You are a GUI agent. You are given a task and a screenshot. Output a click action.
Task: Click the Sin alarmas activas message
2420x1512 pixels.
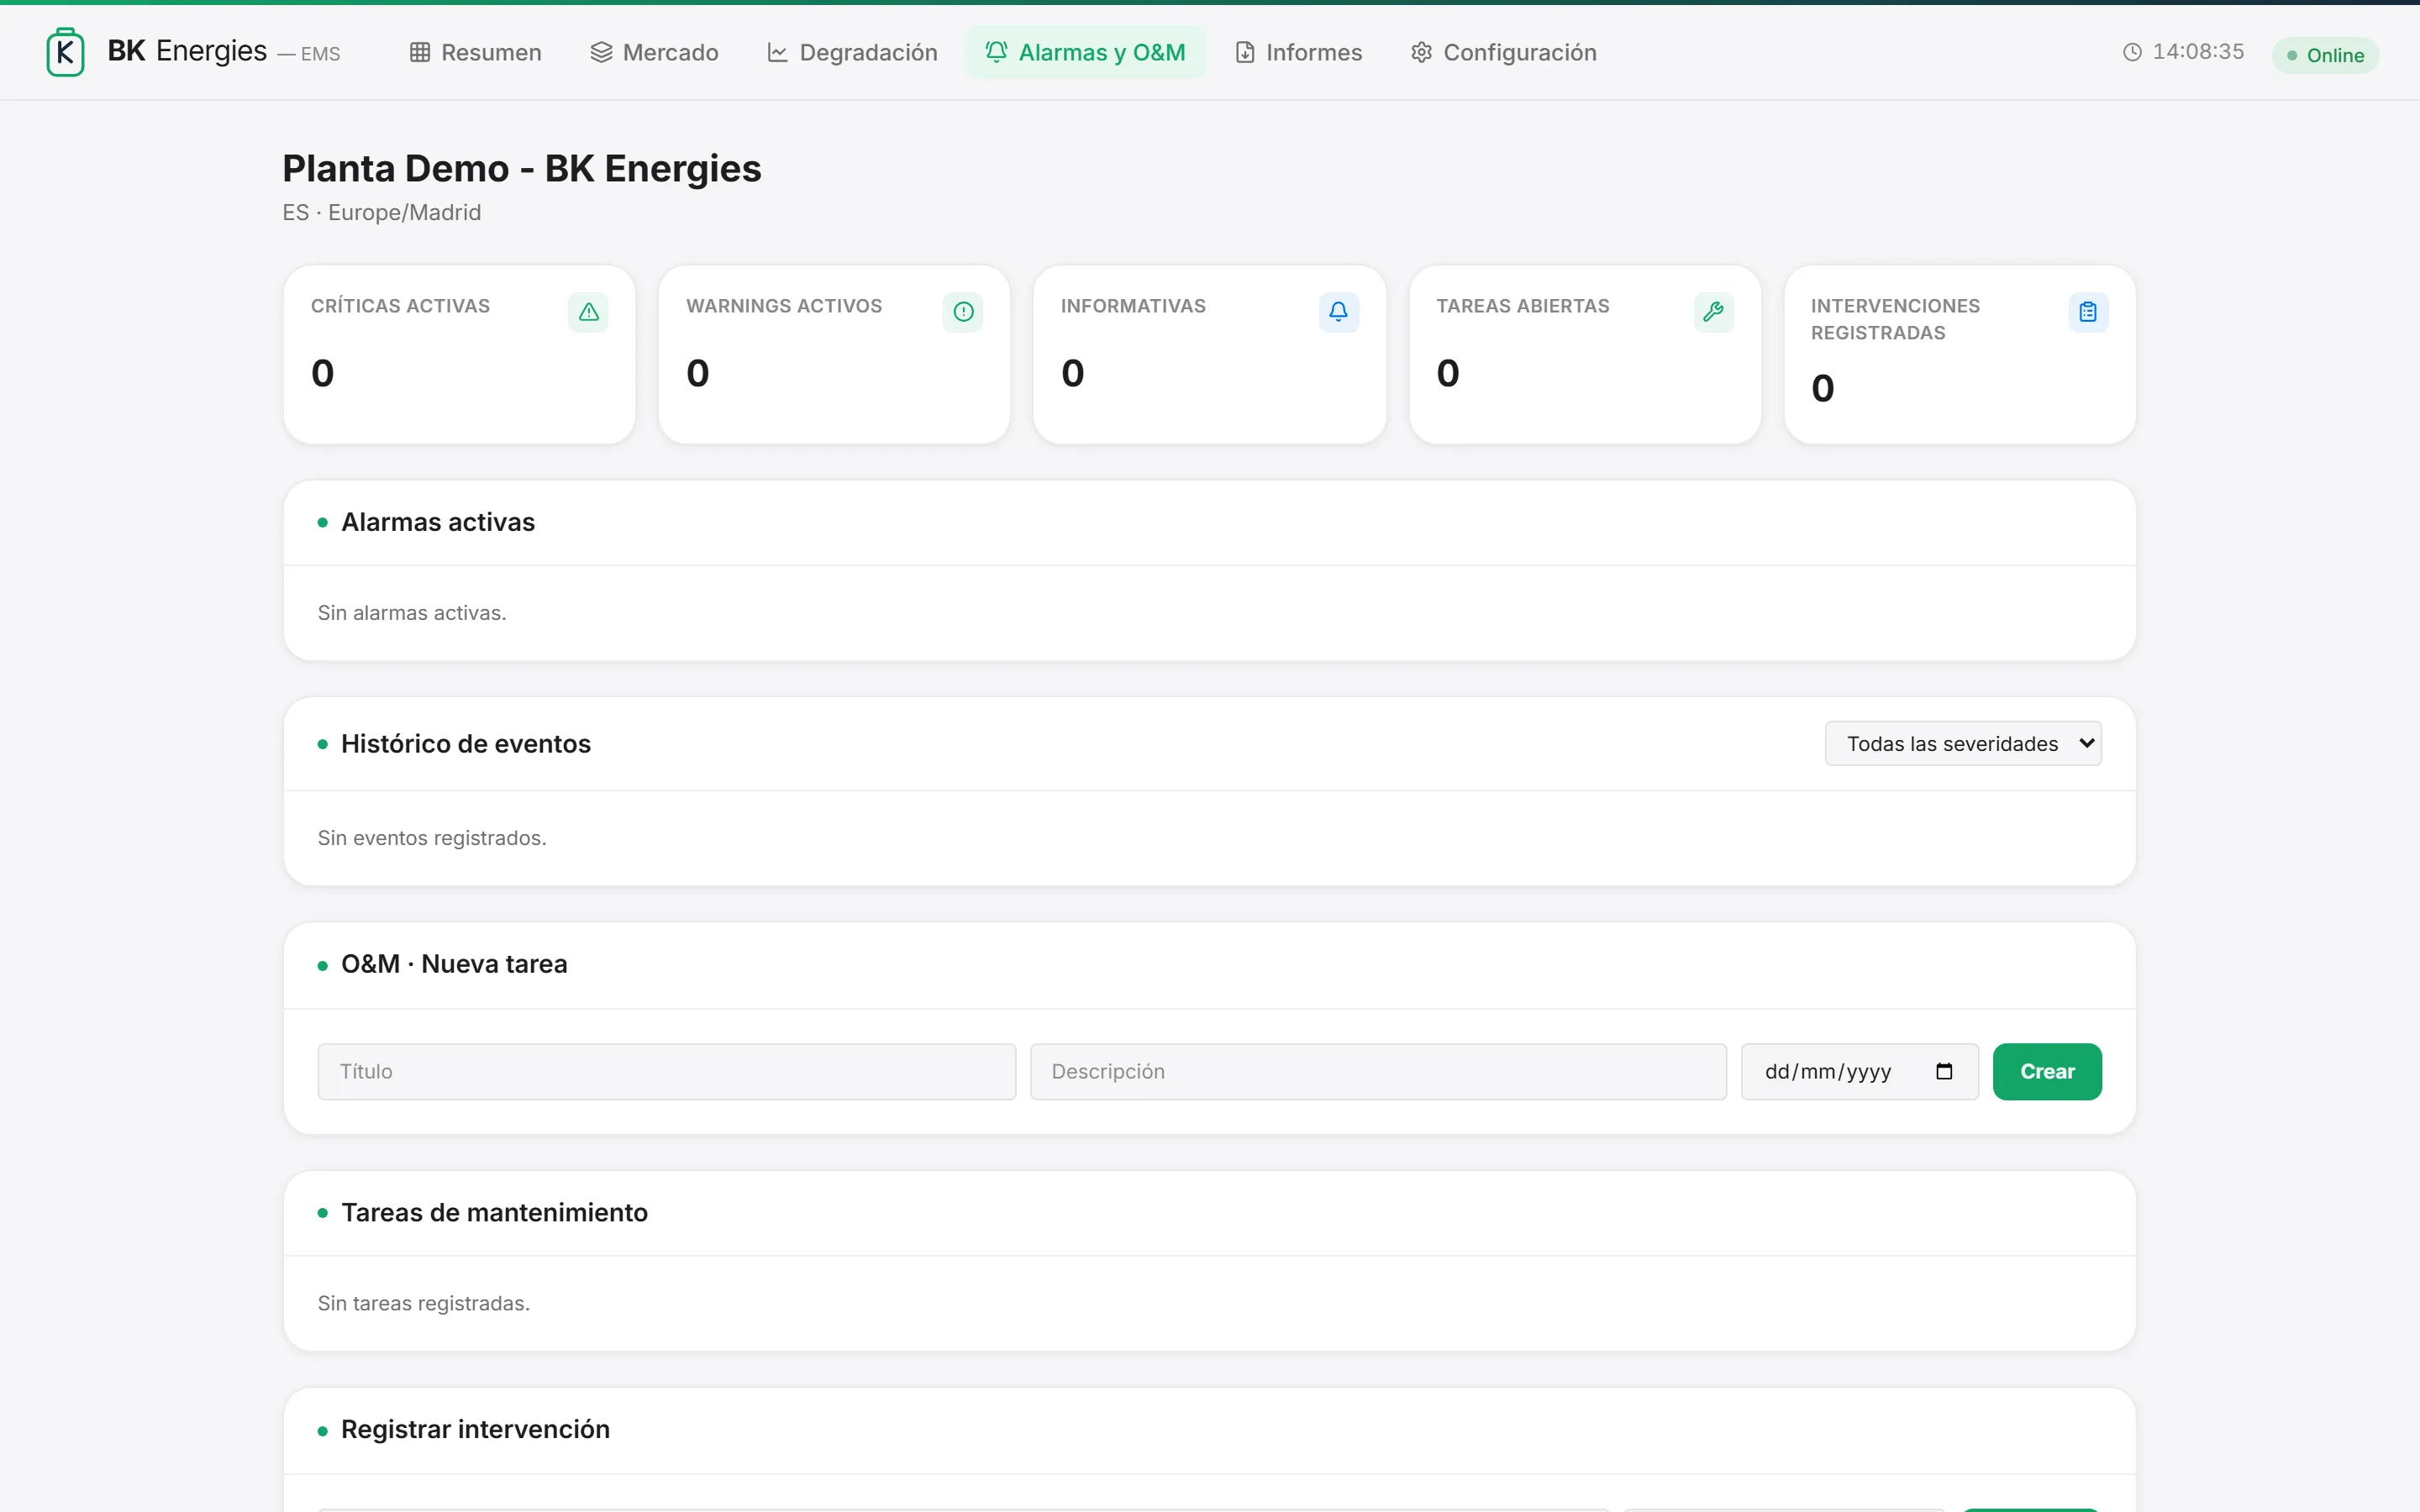click(412, 612)
